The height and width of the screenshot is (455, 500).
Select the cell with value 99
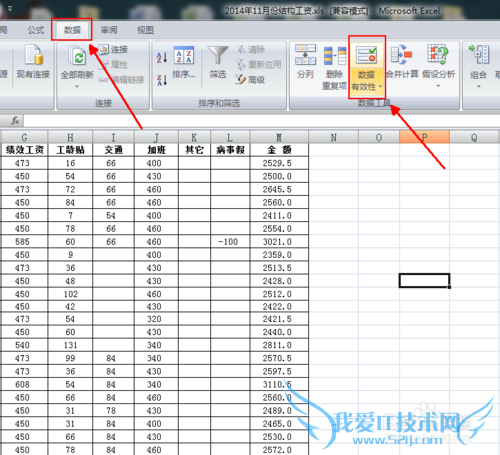(x=70, y=358)
